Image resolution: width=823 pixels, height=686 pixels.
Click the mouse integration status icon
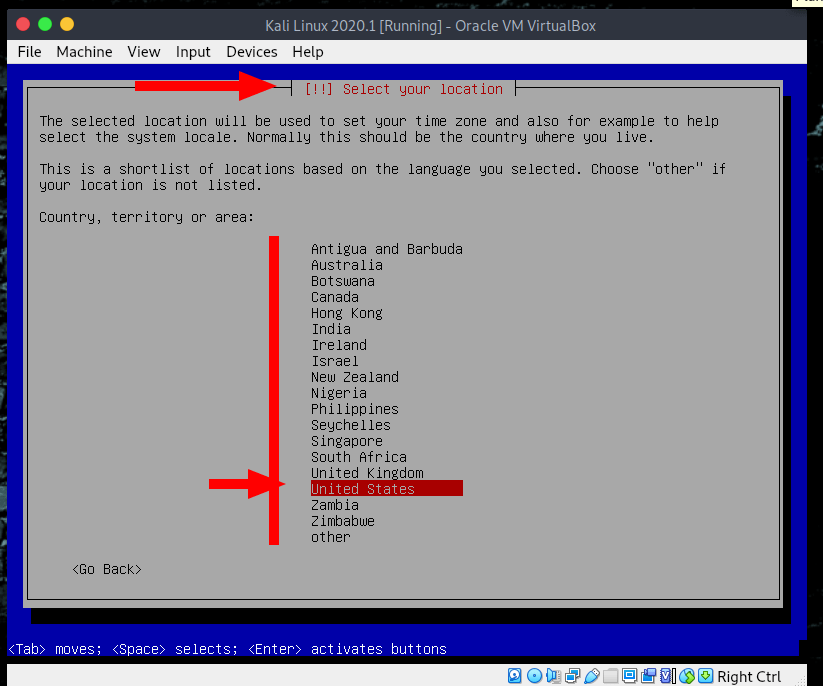tap(687, 676)
